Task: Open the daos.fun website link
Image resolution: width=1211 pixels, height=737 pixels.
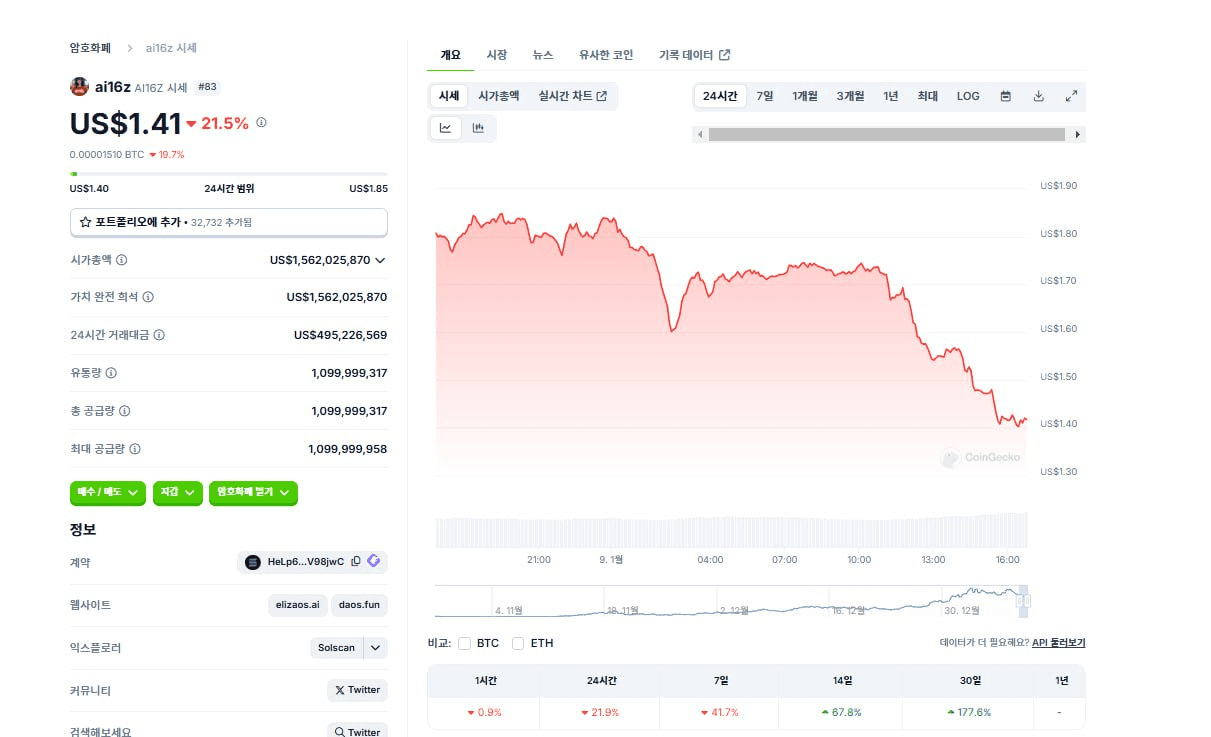Action: point(360,605)
